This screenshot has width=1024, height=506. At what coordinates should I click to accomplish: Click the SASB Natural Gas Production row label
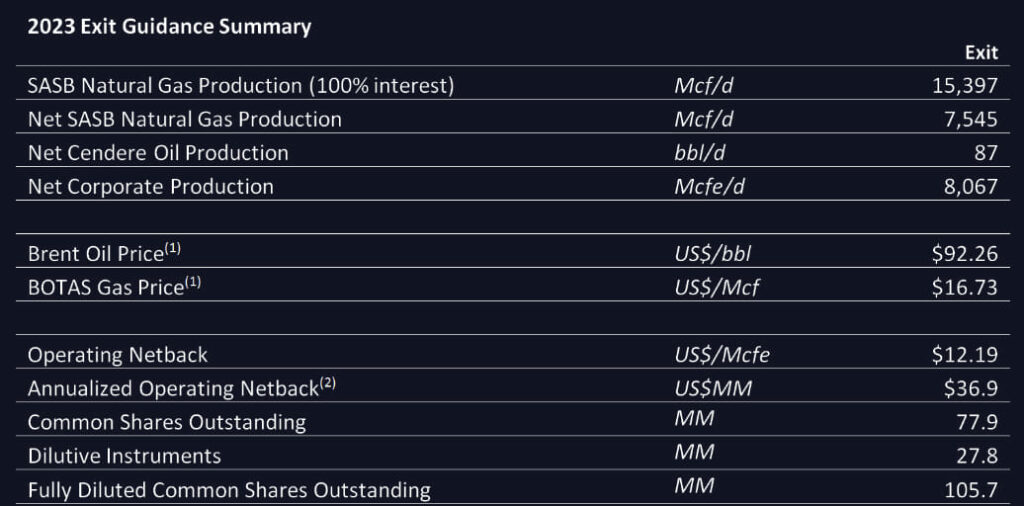241,86
